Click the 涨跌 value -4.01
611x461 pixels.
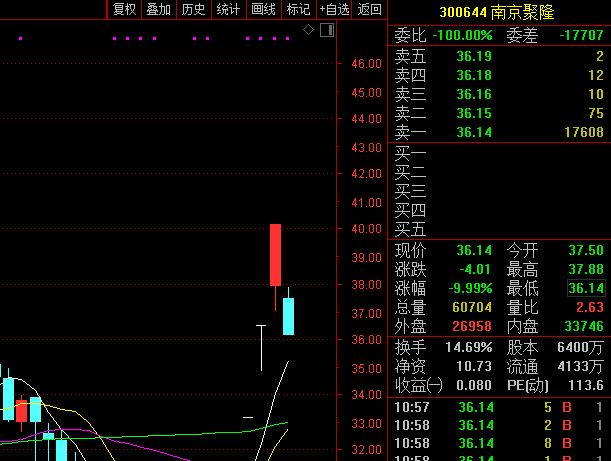point(475,269)
